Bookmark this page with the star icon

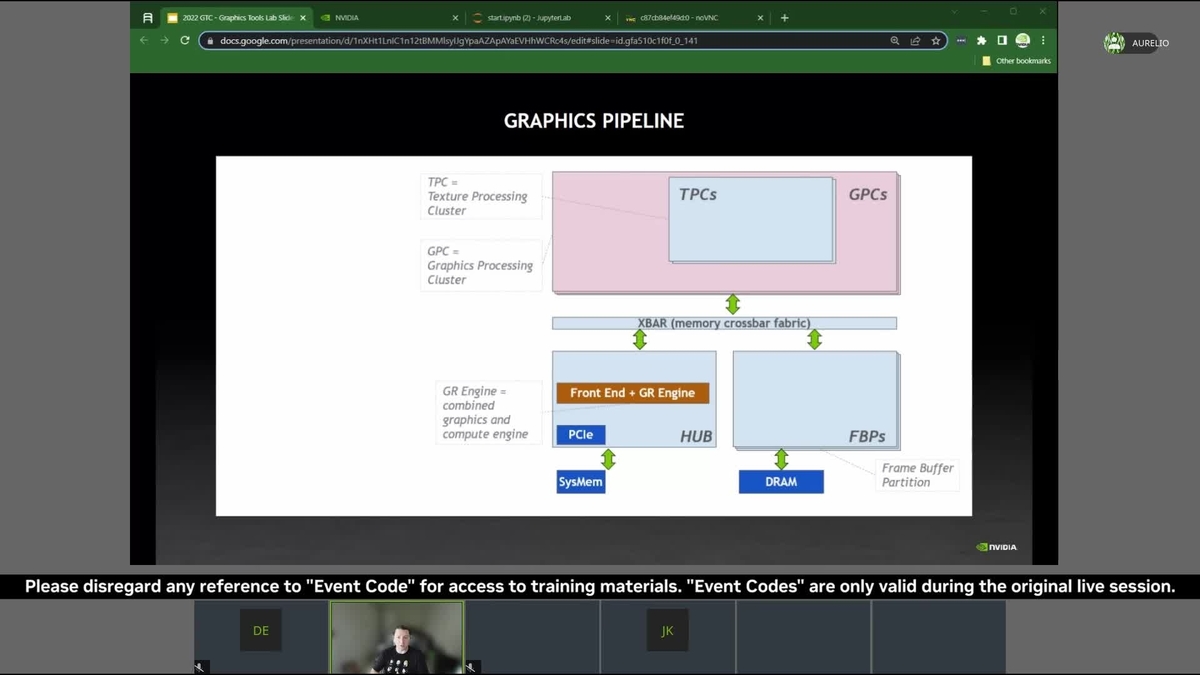tap(936, 41)
